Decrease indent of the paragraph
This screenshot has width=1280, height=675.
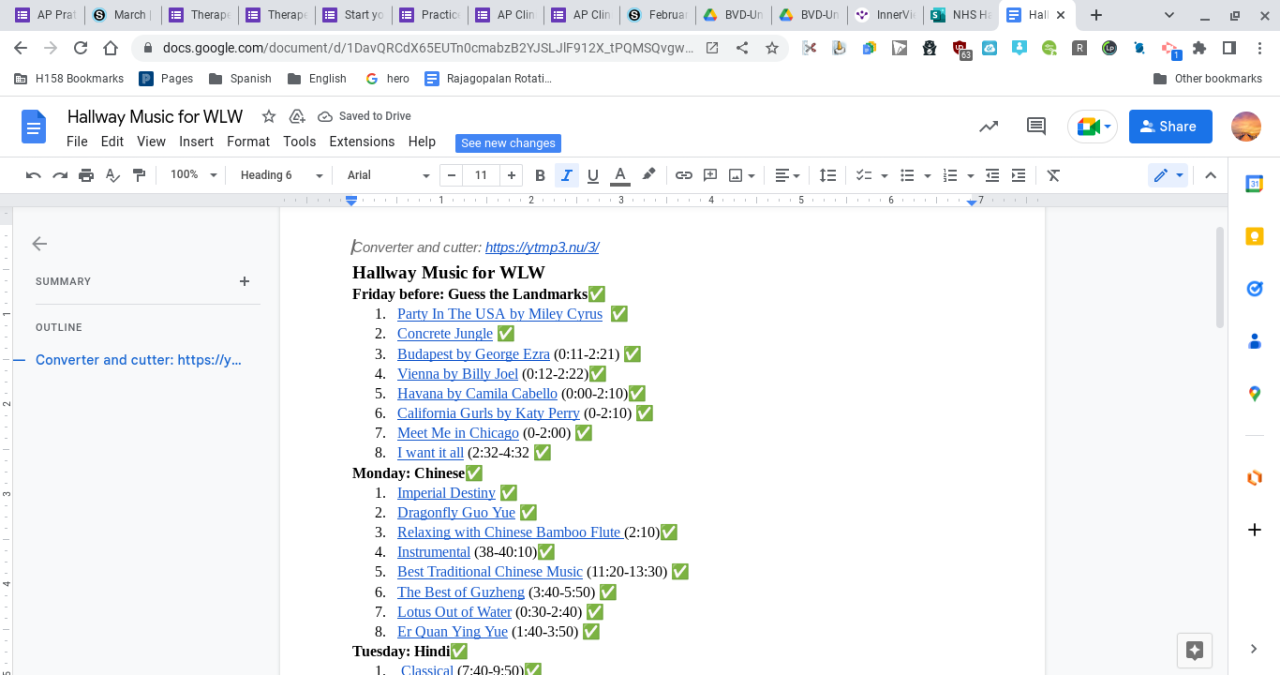pyautogui.click(x=992, y=175)
